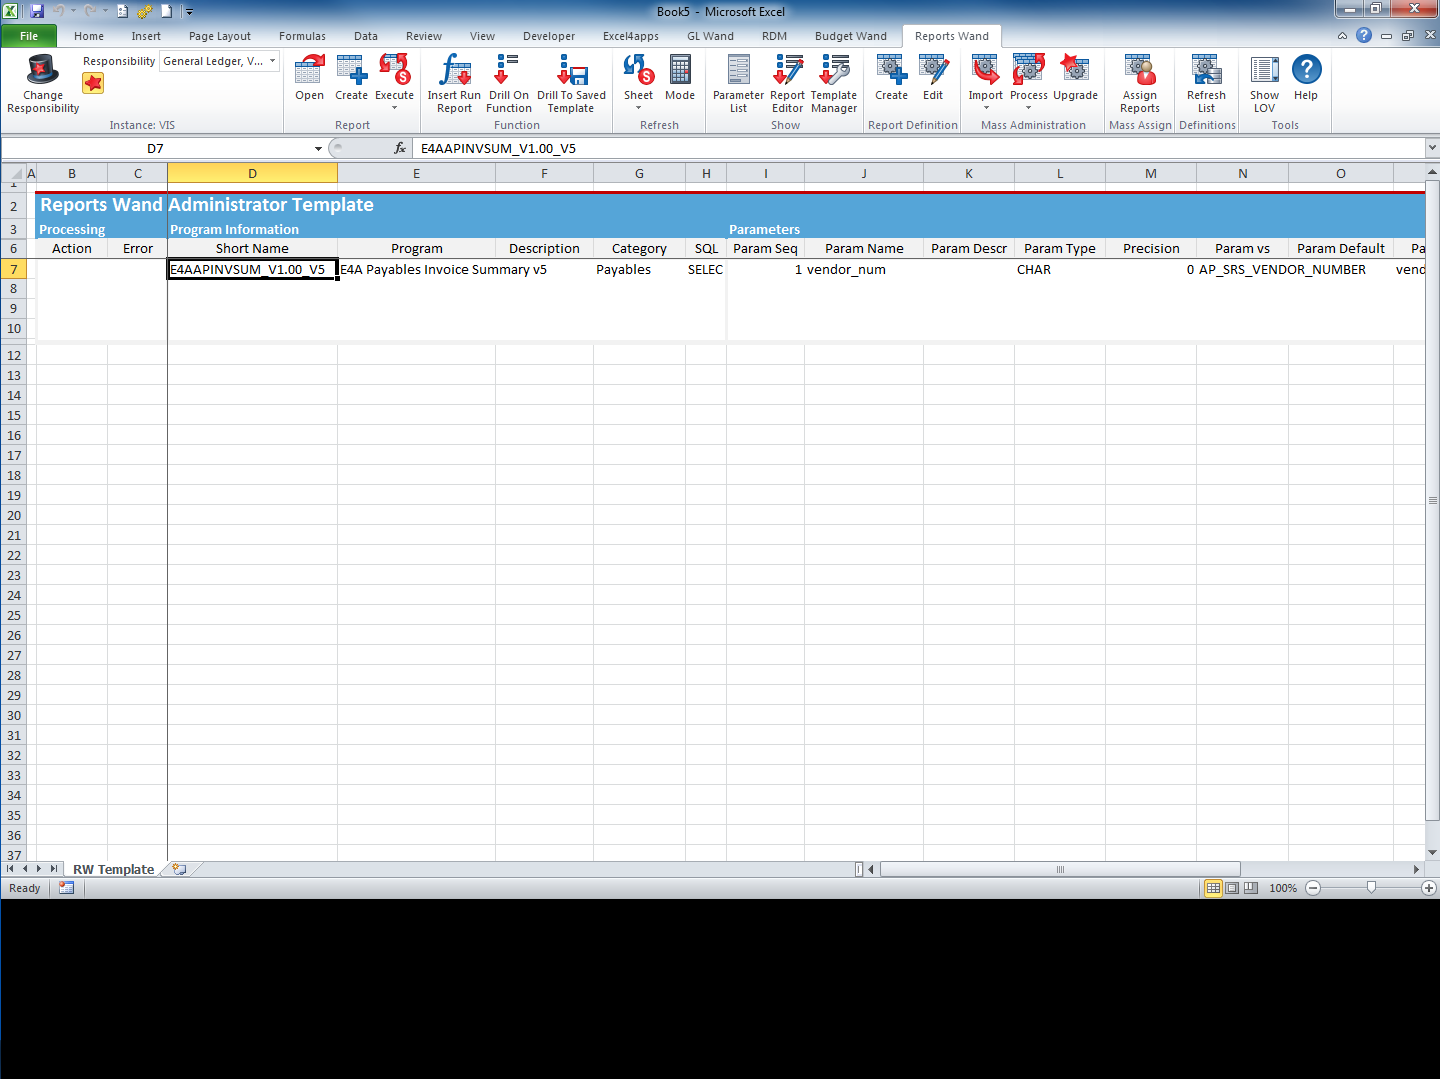Image resolution: width=1440 pixels, height=1079 pixels.
Task: Click the Mode calculator icon
Action: 680,70
